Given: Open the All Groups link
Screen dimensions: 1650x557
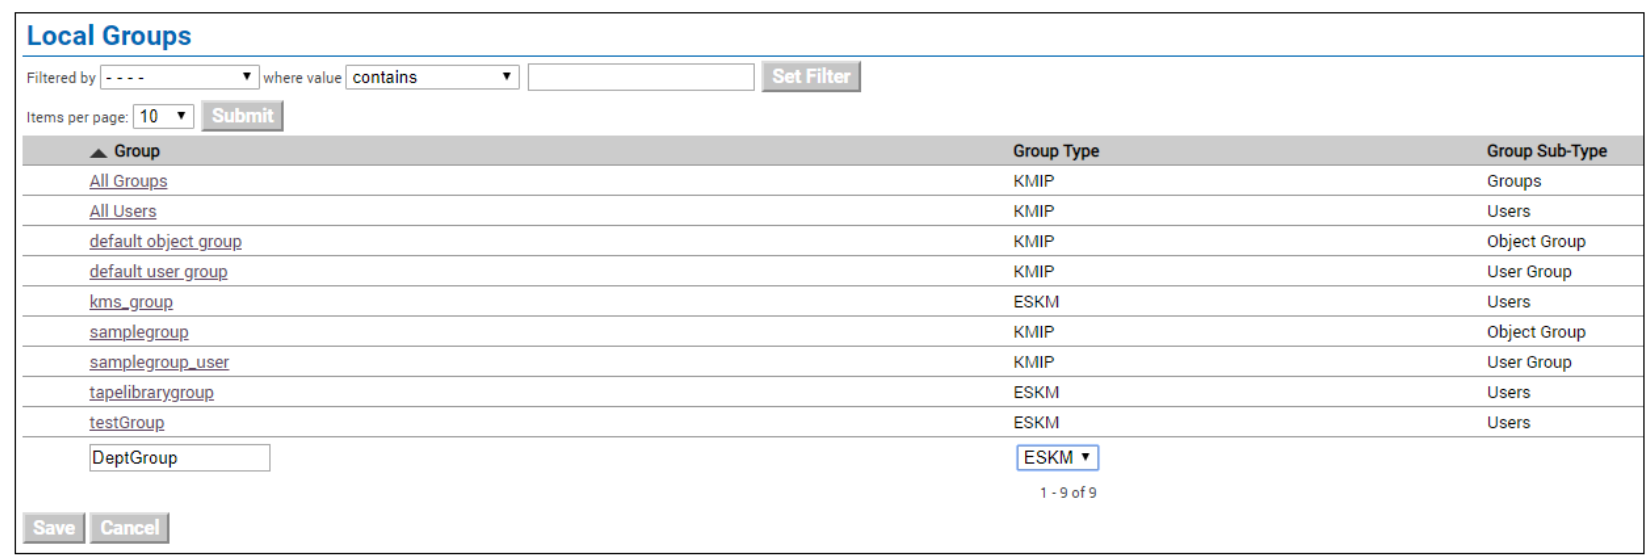Looking at the screenshot, I should 128,181.
